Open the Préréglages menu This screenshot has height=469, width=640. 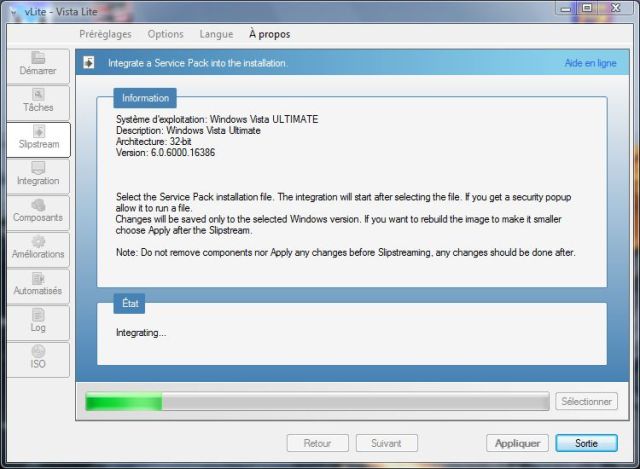(105, 34)
